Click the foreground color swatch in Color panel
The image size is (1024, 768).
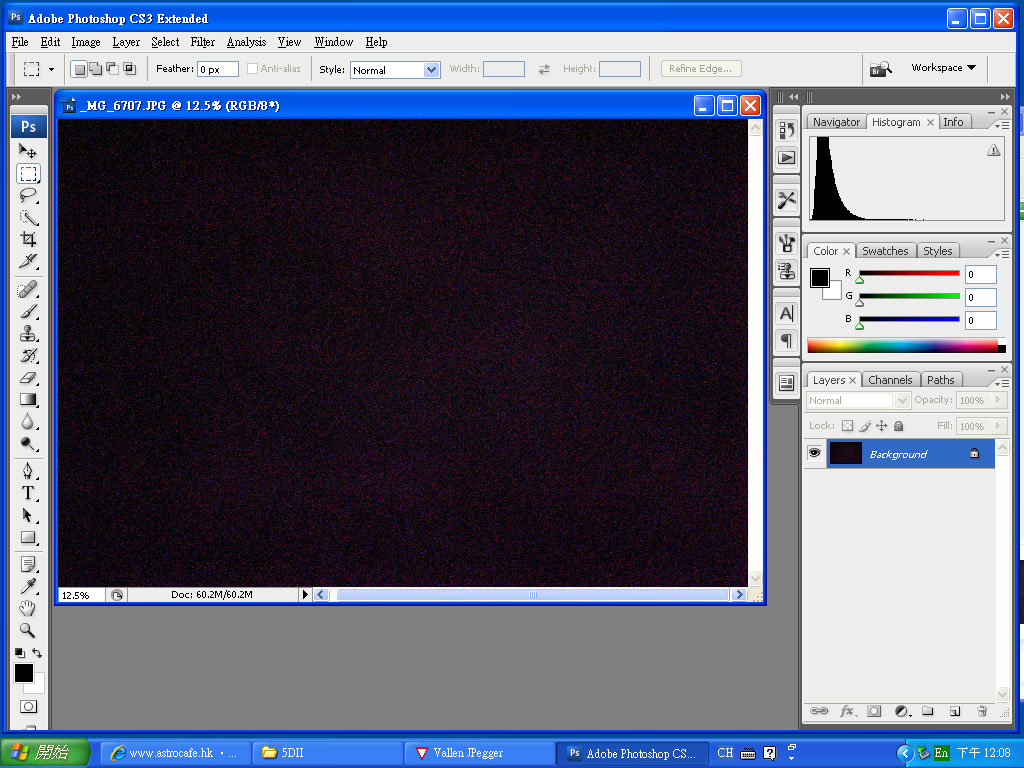click(x=820, y=278)
